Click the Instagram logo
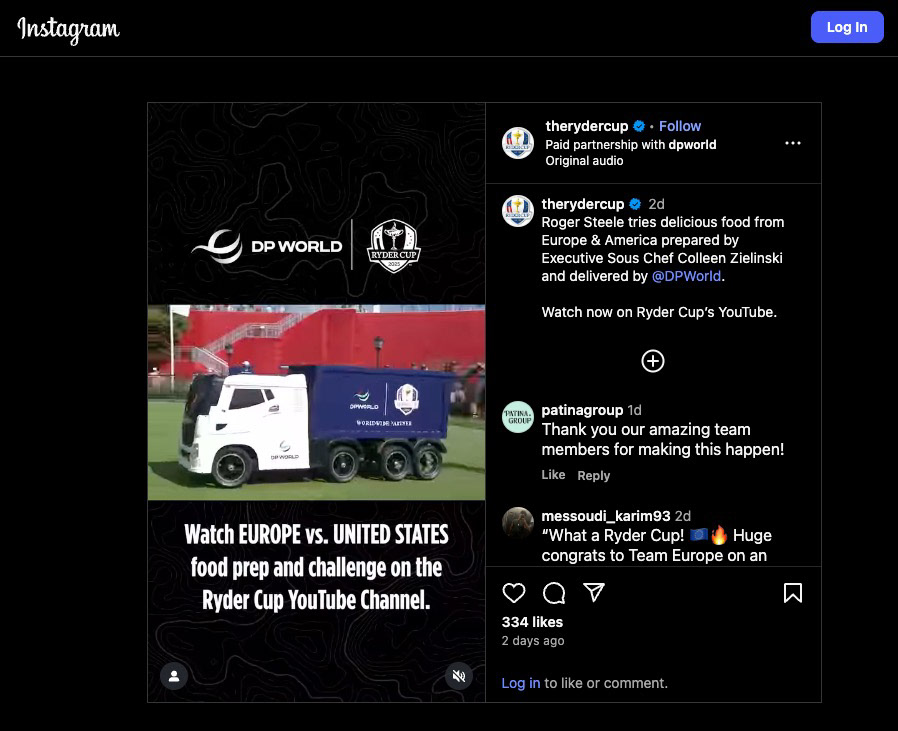This screenshot has height=731, width=898. [x=68, y=29]
